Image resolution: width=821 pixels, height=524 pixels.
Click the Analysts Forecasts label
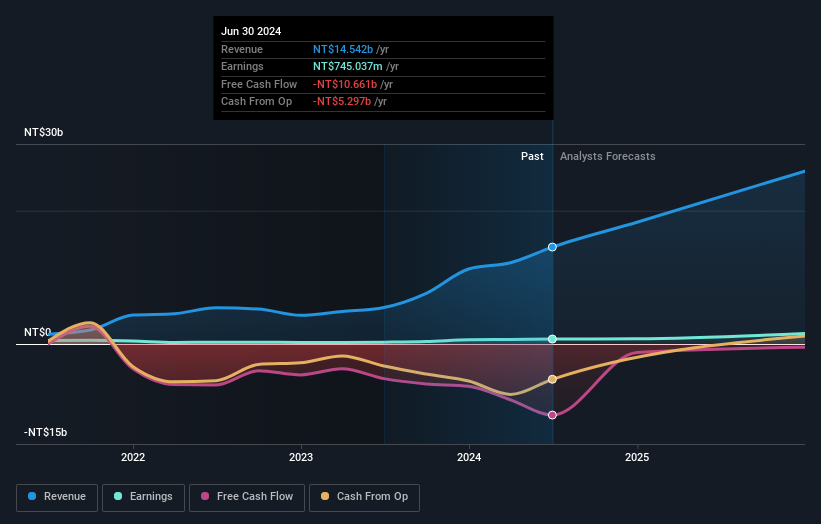tap(607, 157)
